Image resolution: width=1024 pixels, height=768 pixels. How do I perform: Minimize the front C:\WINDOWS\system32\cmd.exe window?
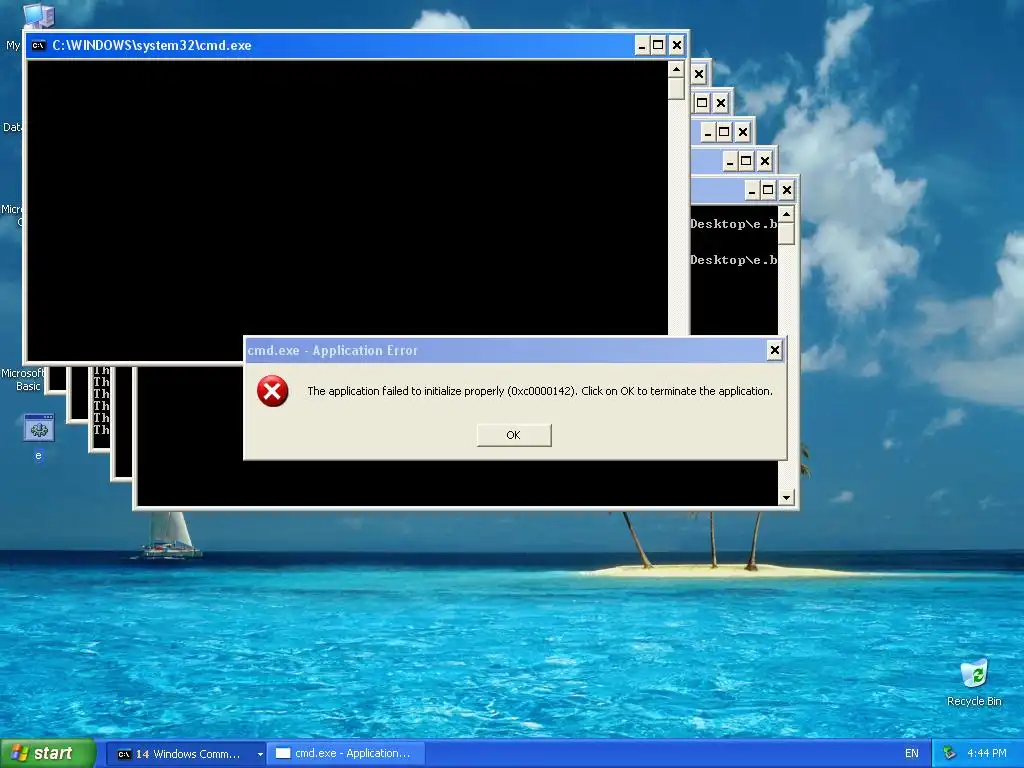[642, 45]
